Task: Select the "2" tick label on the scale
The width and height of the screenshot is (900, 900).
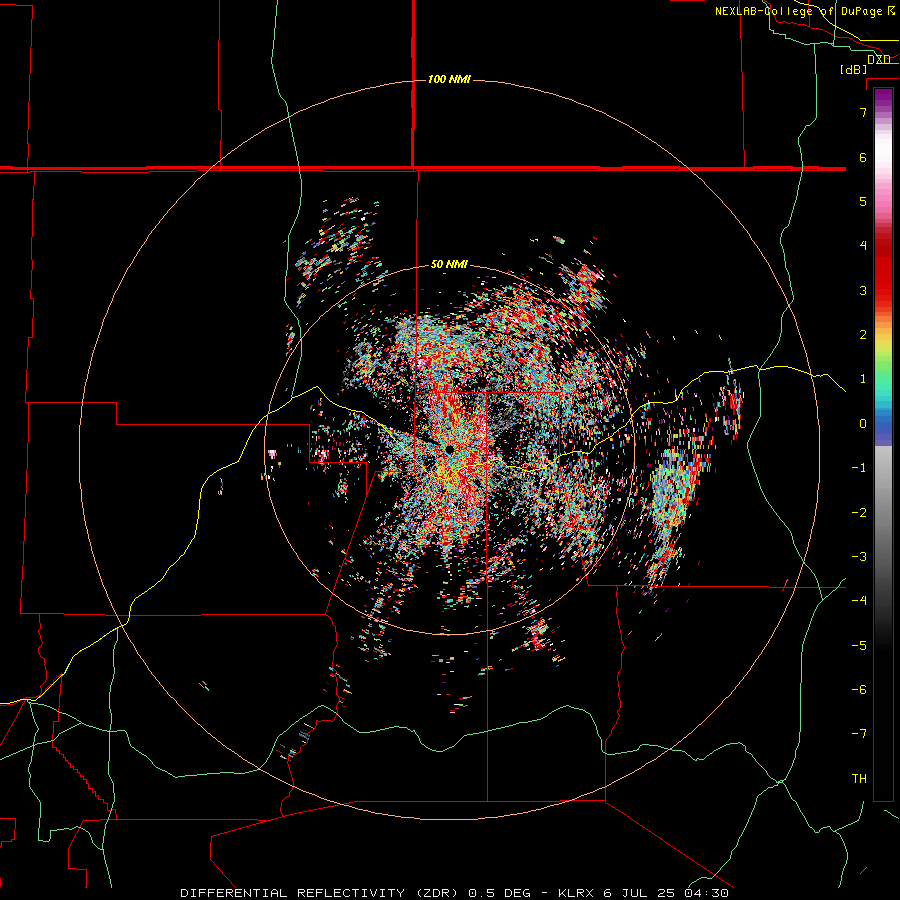Action: pos(863,335)
